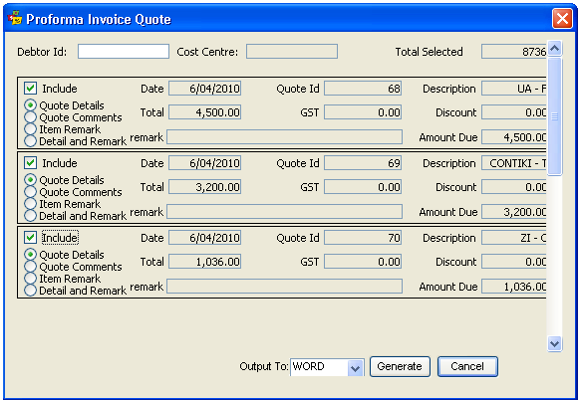Viewport: 580px width, 401px height.
Task: Focus the Debtor Id input field
Action: (124, 51)
